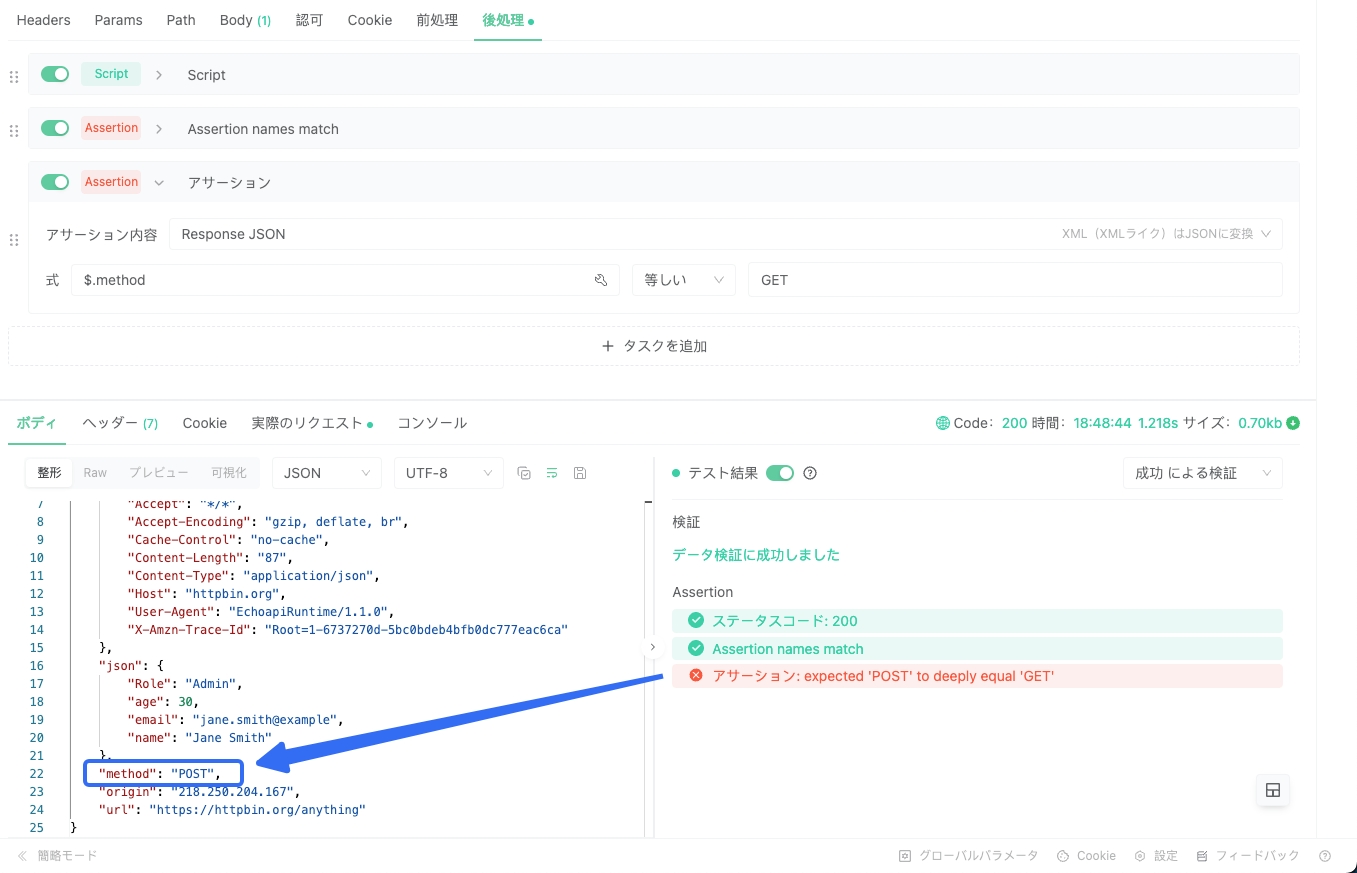Click the フィードバック icon in the footer
Viewport: 1357px width, 873px height.
pos(1202,856)
